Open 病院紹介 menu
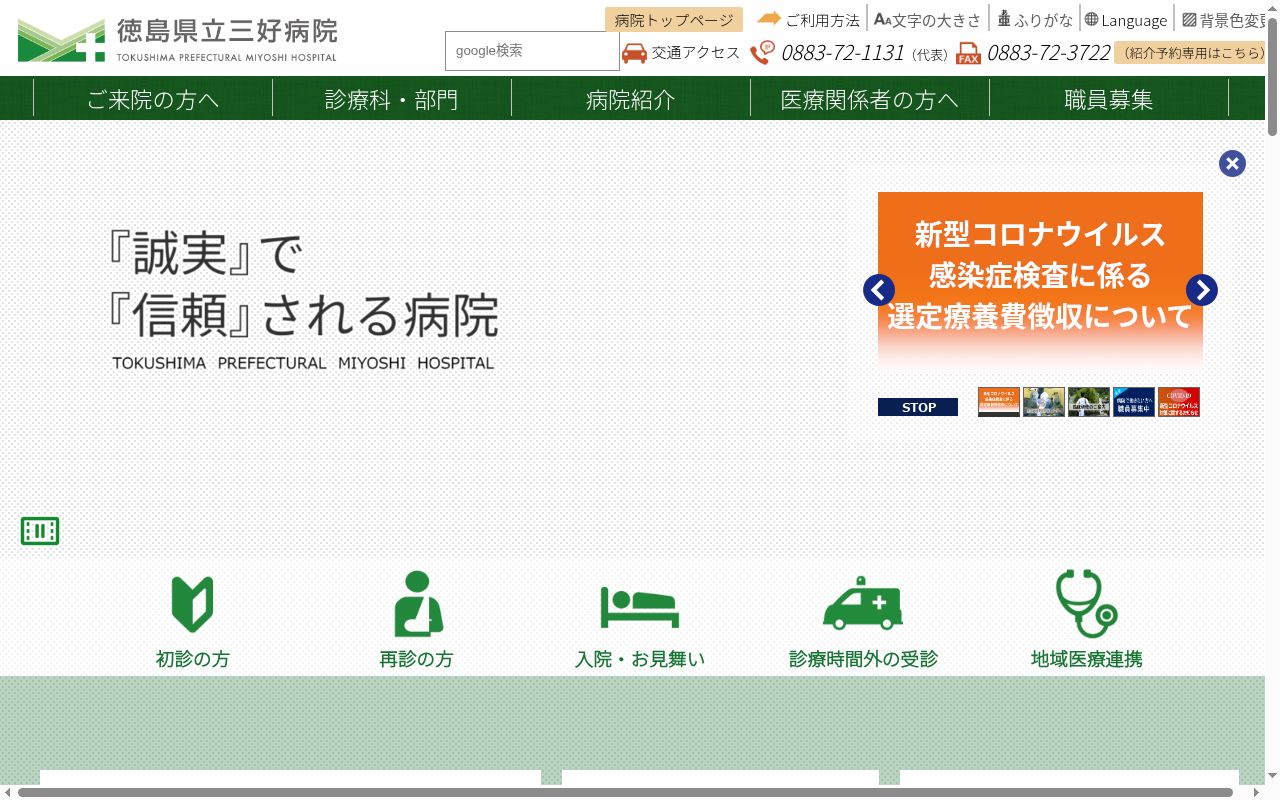Screen dimensions: 1280x800 click(631, 98)
